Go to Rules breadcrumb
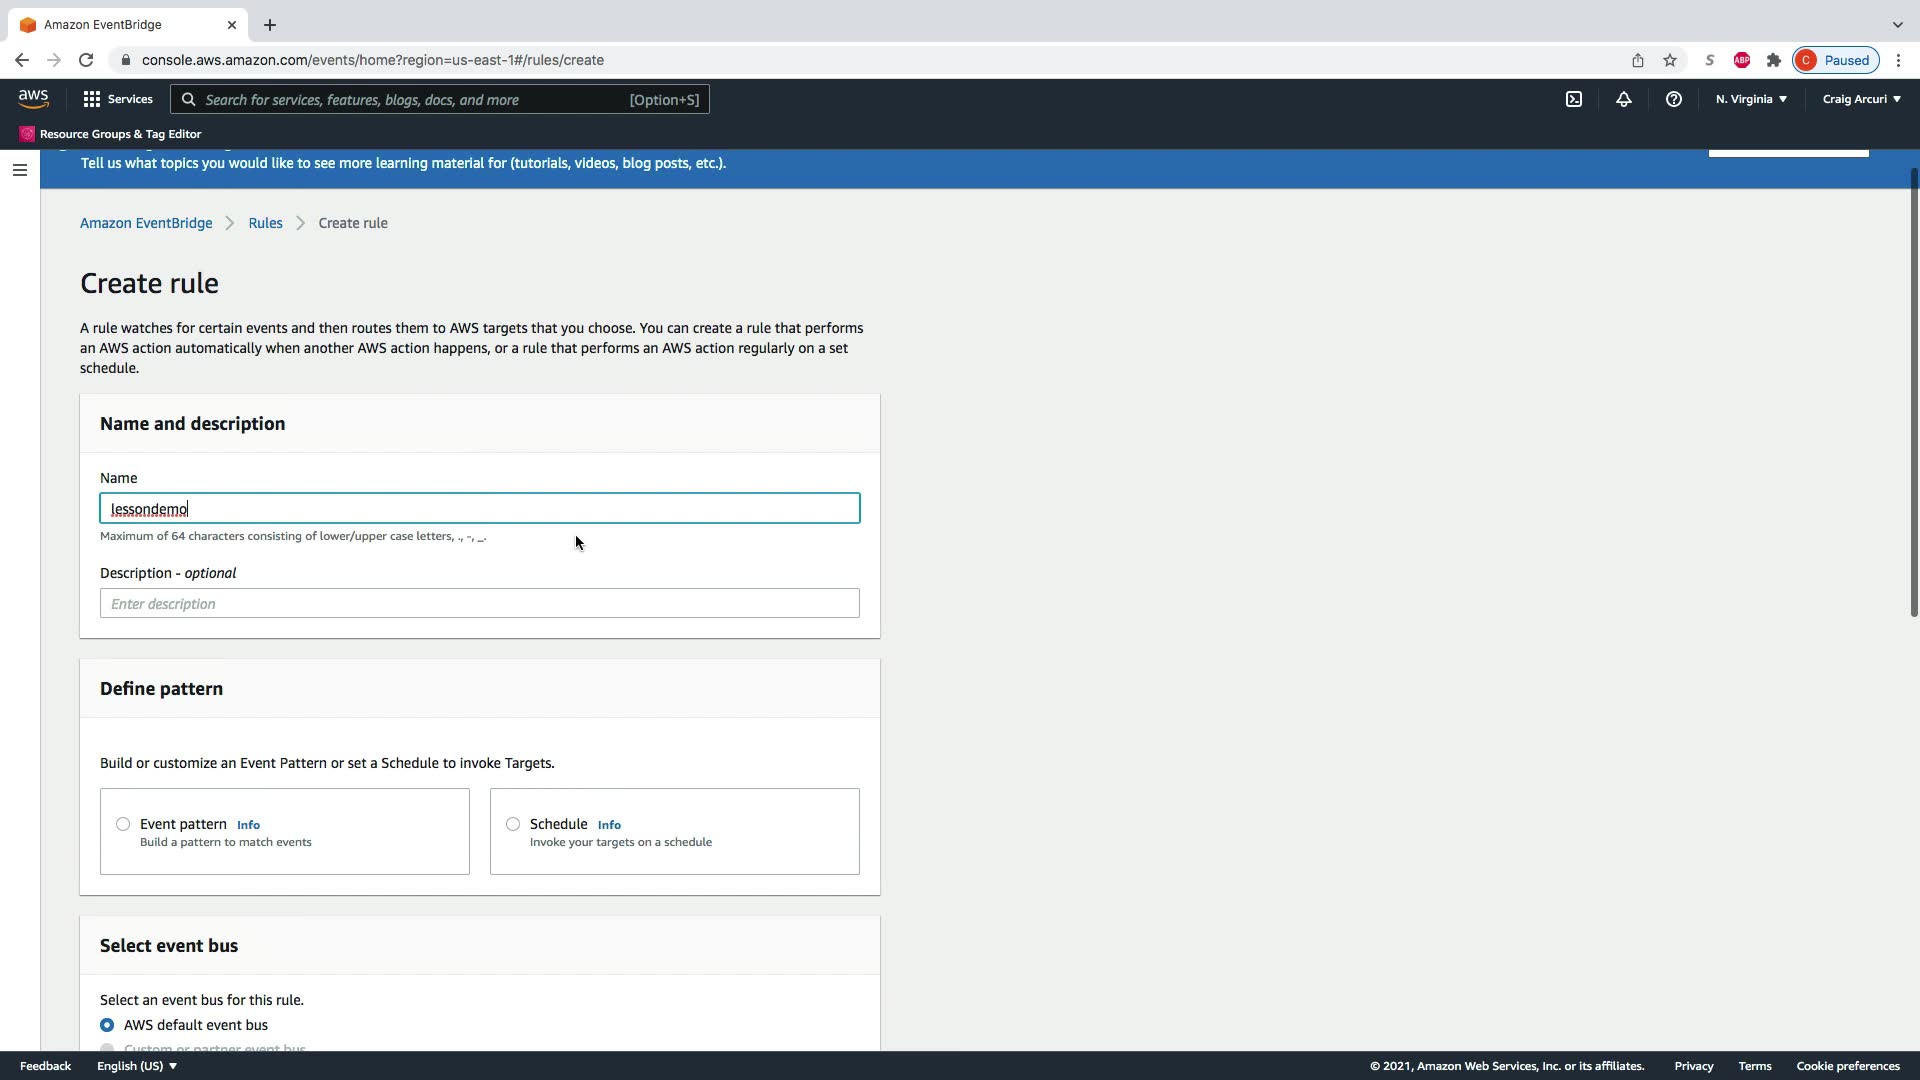Screen dimensions: 1920x1080 pos(265,223)
